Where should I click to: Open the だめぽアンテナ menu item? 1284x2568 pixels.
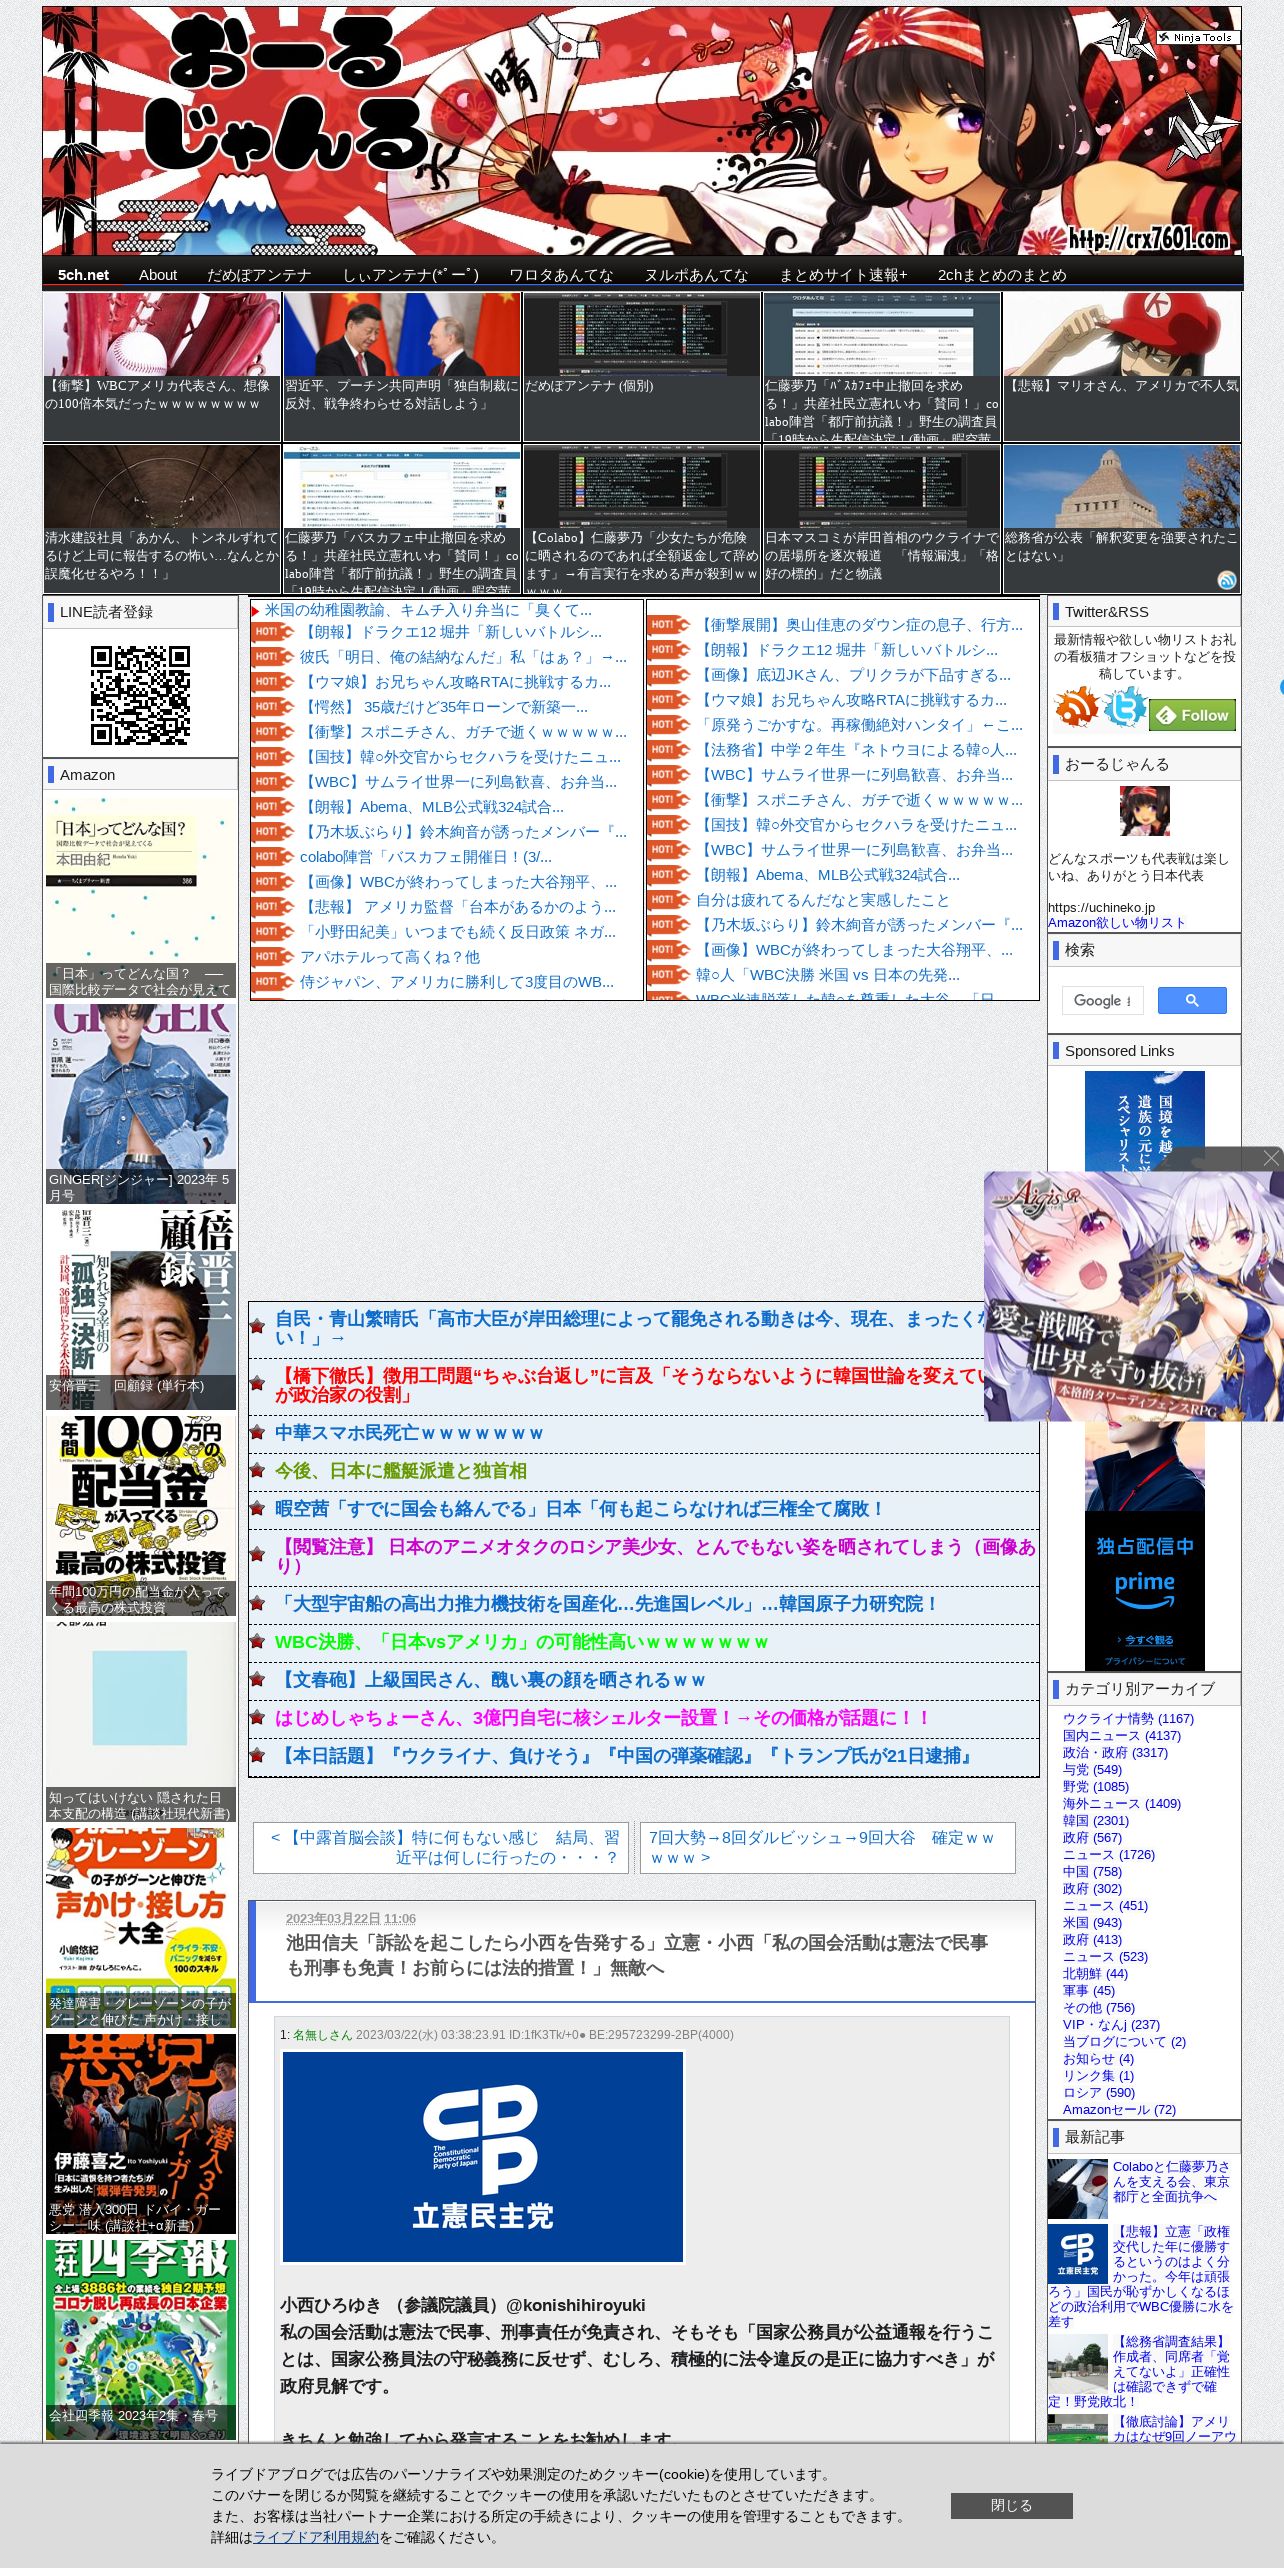click(259, 275)
